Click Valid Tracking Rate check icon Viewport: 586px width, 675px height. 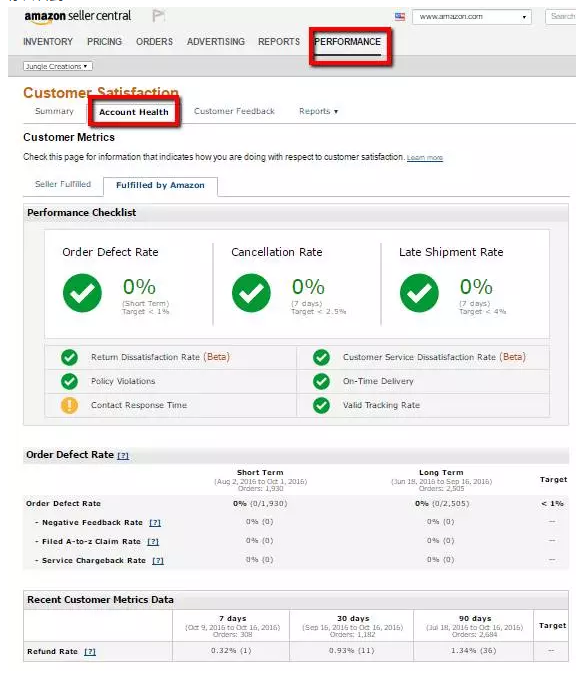click(x=321, y=406)
